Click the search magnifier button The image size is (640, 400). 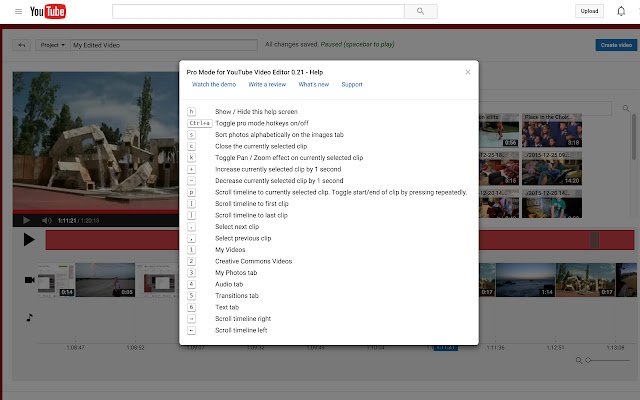(x=420, y=11)
